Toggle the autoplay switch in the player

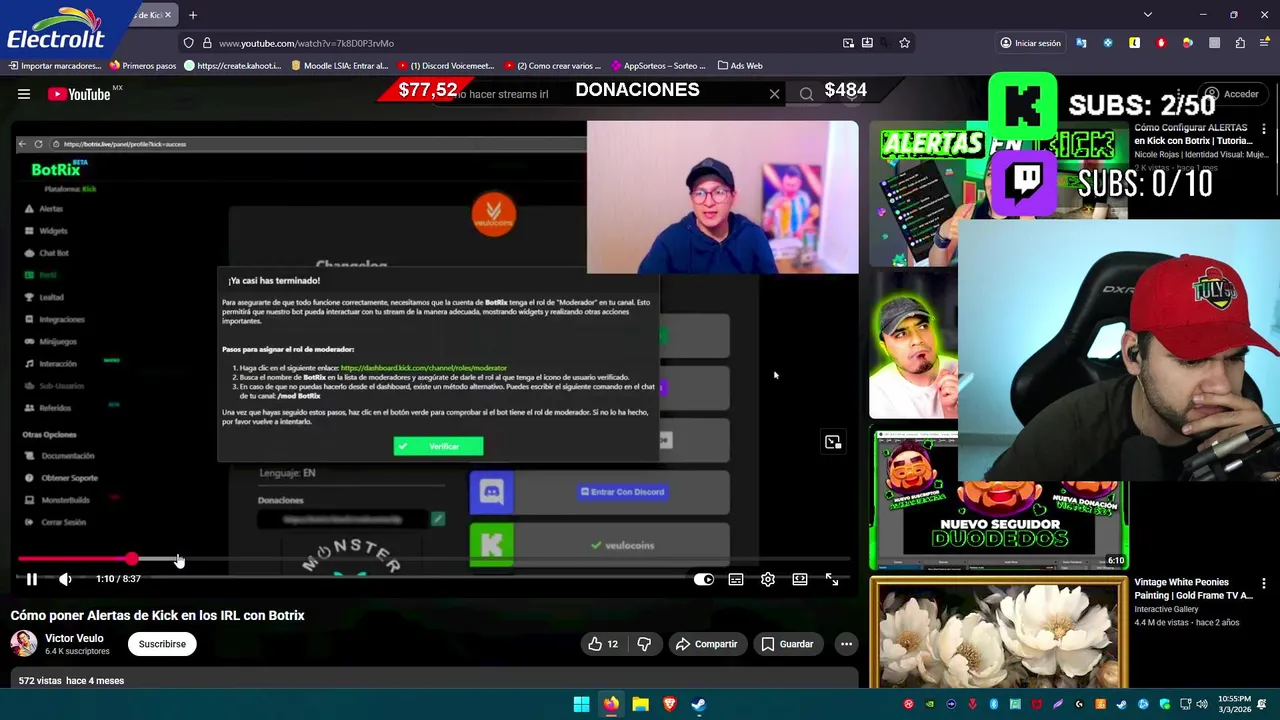704,579
